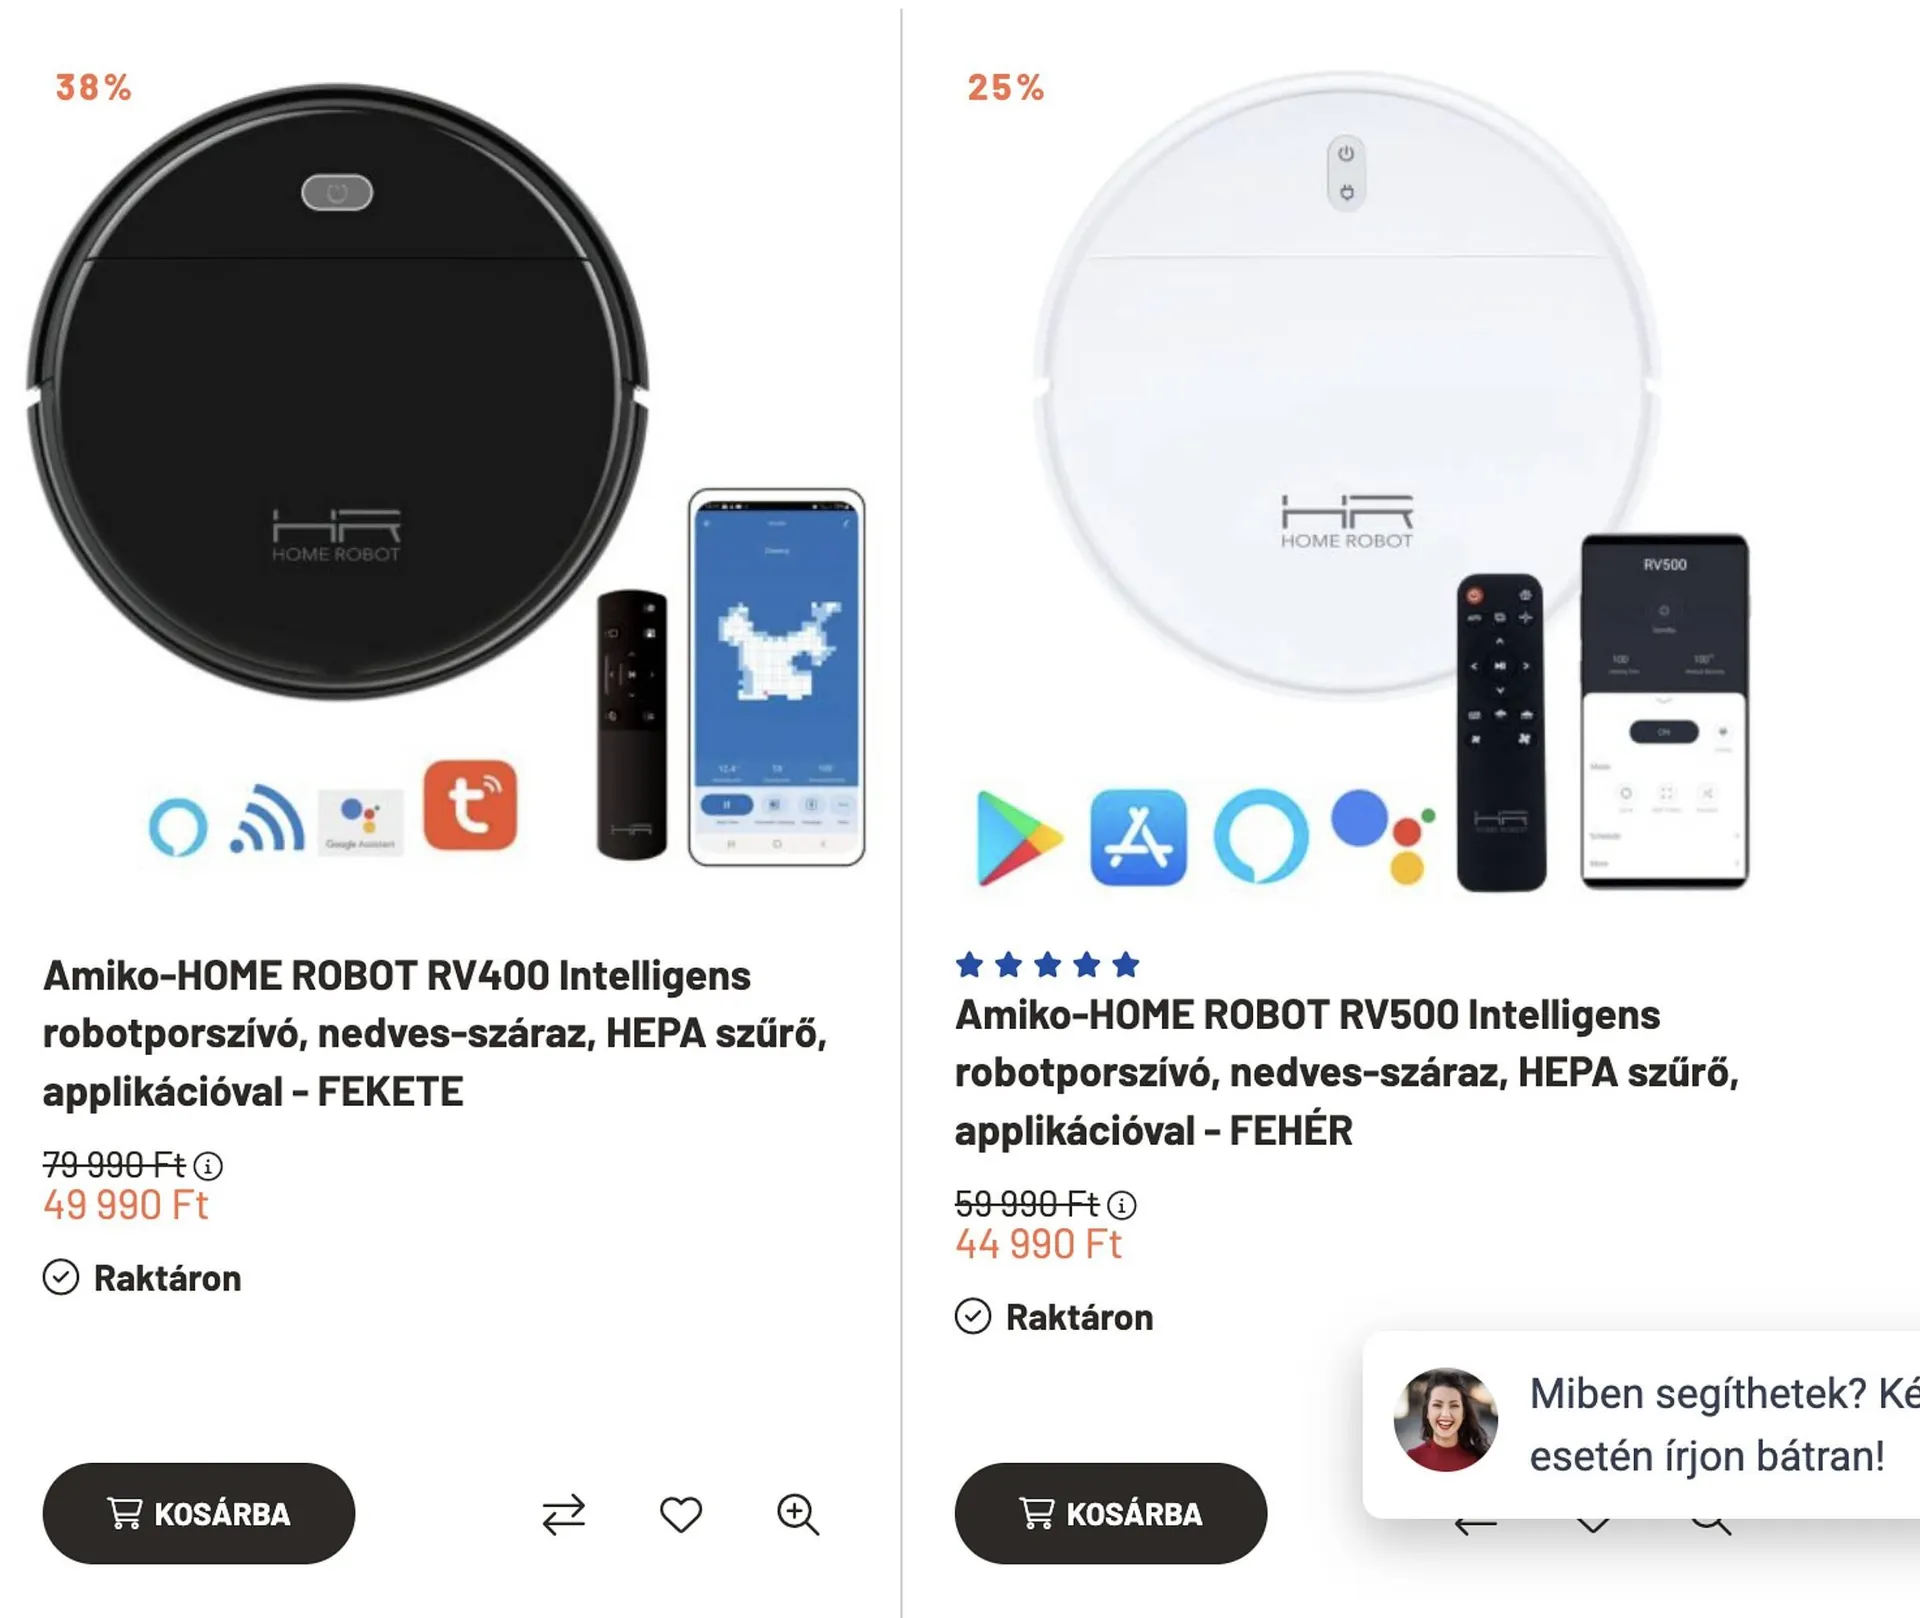
Task: Add RV500 white vacuum to cart
Action: 1111,1514
